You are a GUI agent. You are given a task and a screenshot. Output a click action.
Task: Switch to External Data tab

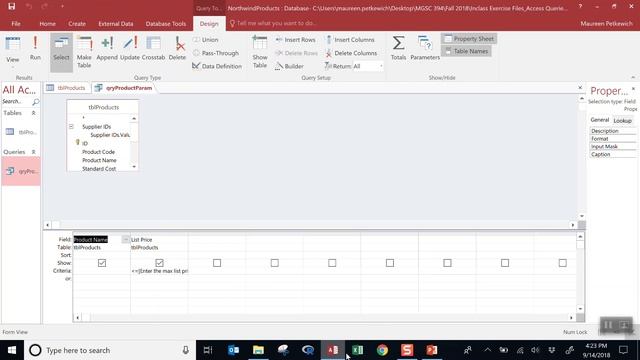(x=116, y=24)
